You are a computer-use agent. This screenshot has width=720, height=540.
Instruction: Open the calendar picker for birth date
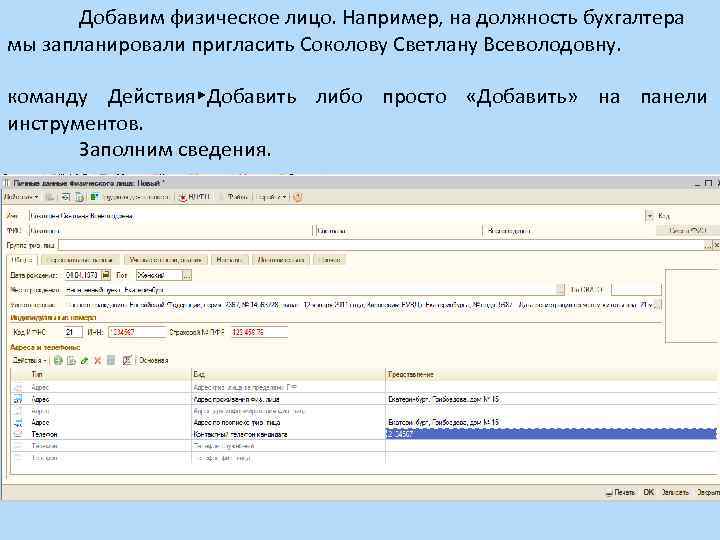click(x=106, y=276)
